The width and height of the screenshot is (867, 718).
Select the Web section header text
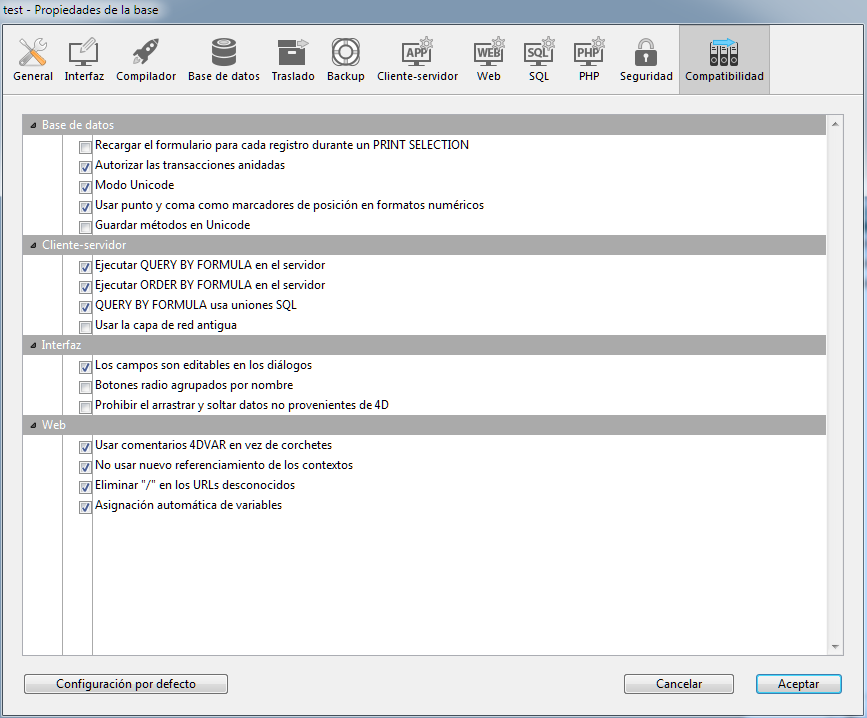[54, 425]
